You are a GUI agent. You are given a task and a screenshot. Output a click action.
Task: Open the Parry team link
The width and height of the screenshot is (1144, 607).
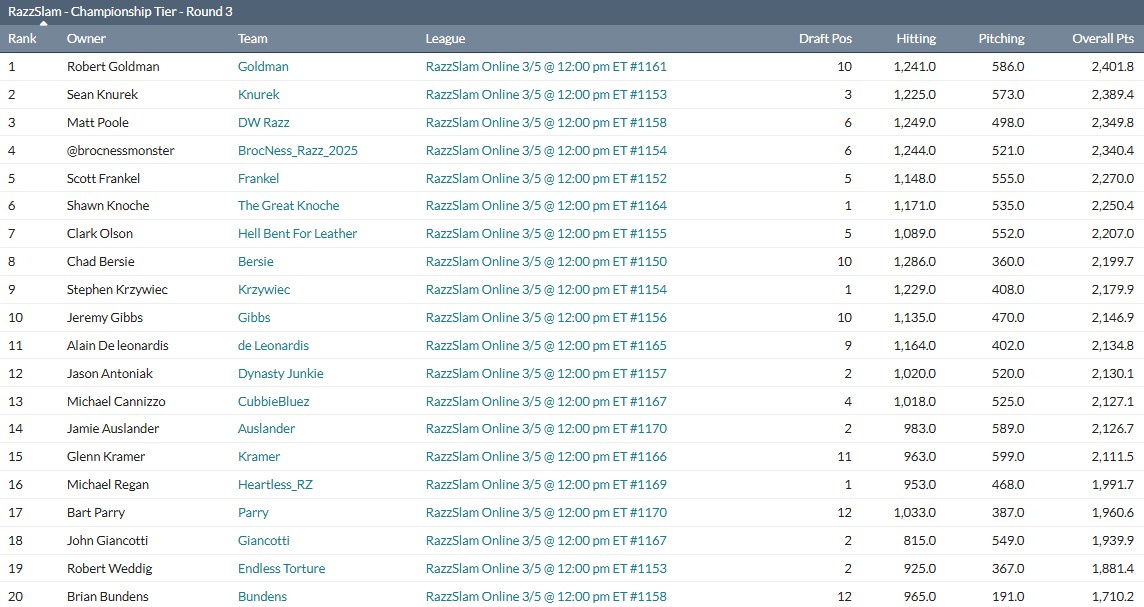(x=253, y=513)
